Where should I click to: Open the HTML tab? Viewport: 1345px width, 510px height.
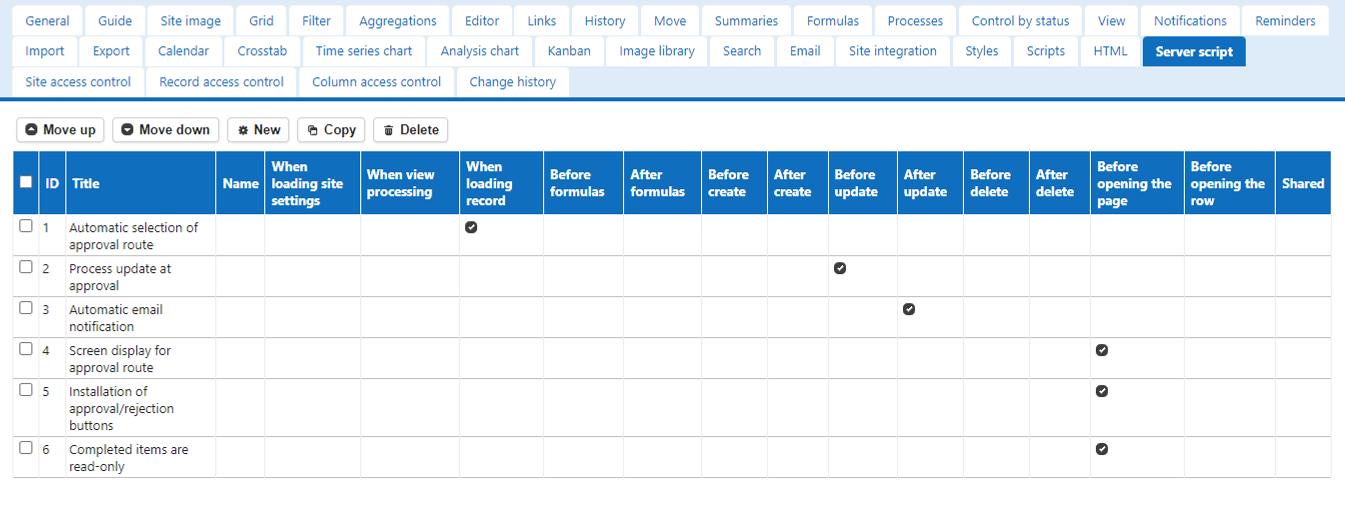pyautogui.click(x=1110, y=51)
